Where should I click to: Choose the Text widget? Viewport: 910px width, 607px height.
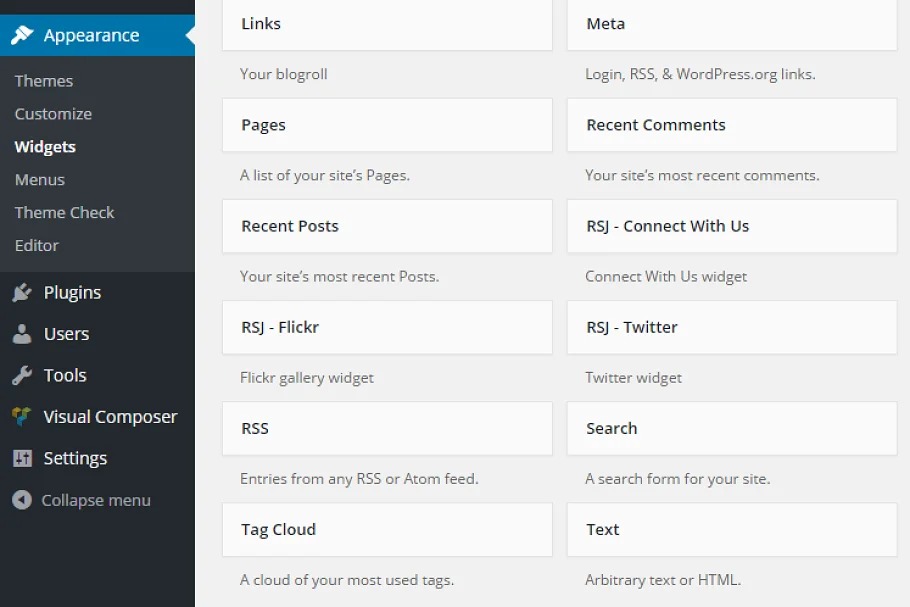click(731, 530)
